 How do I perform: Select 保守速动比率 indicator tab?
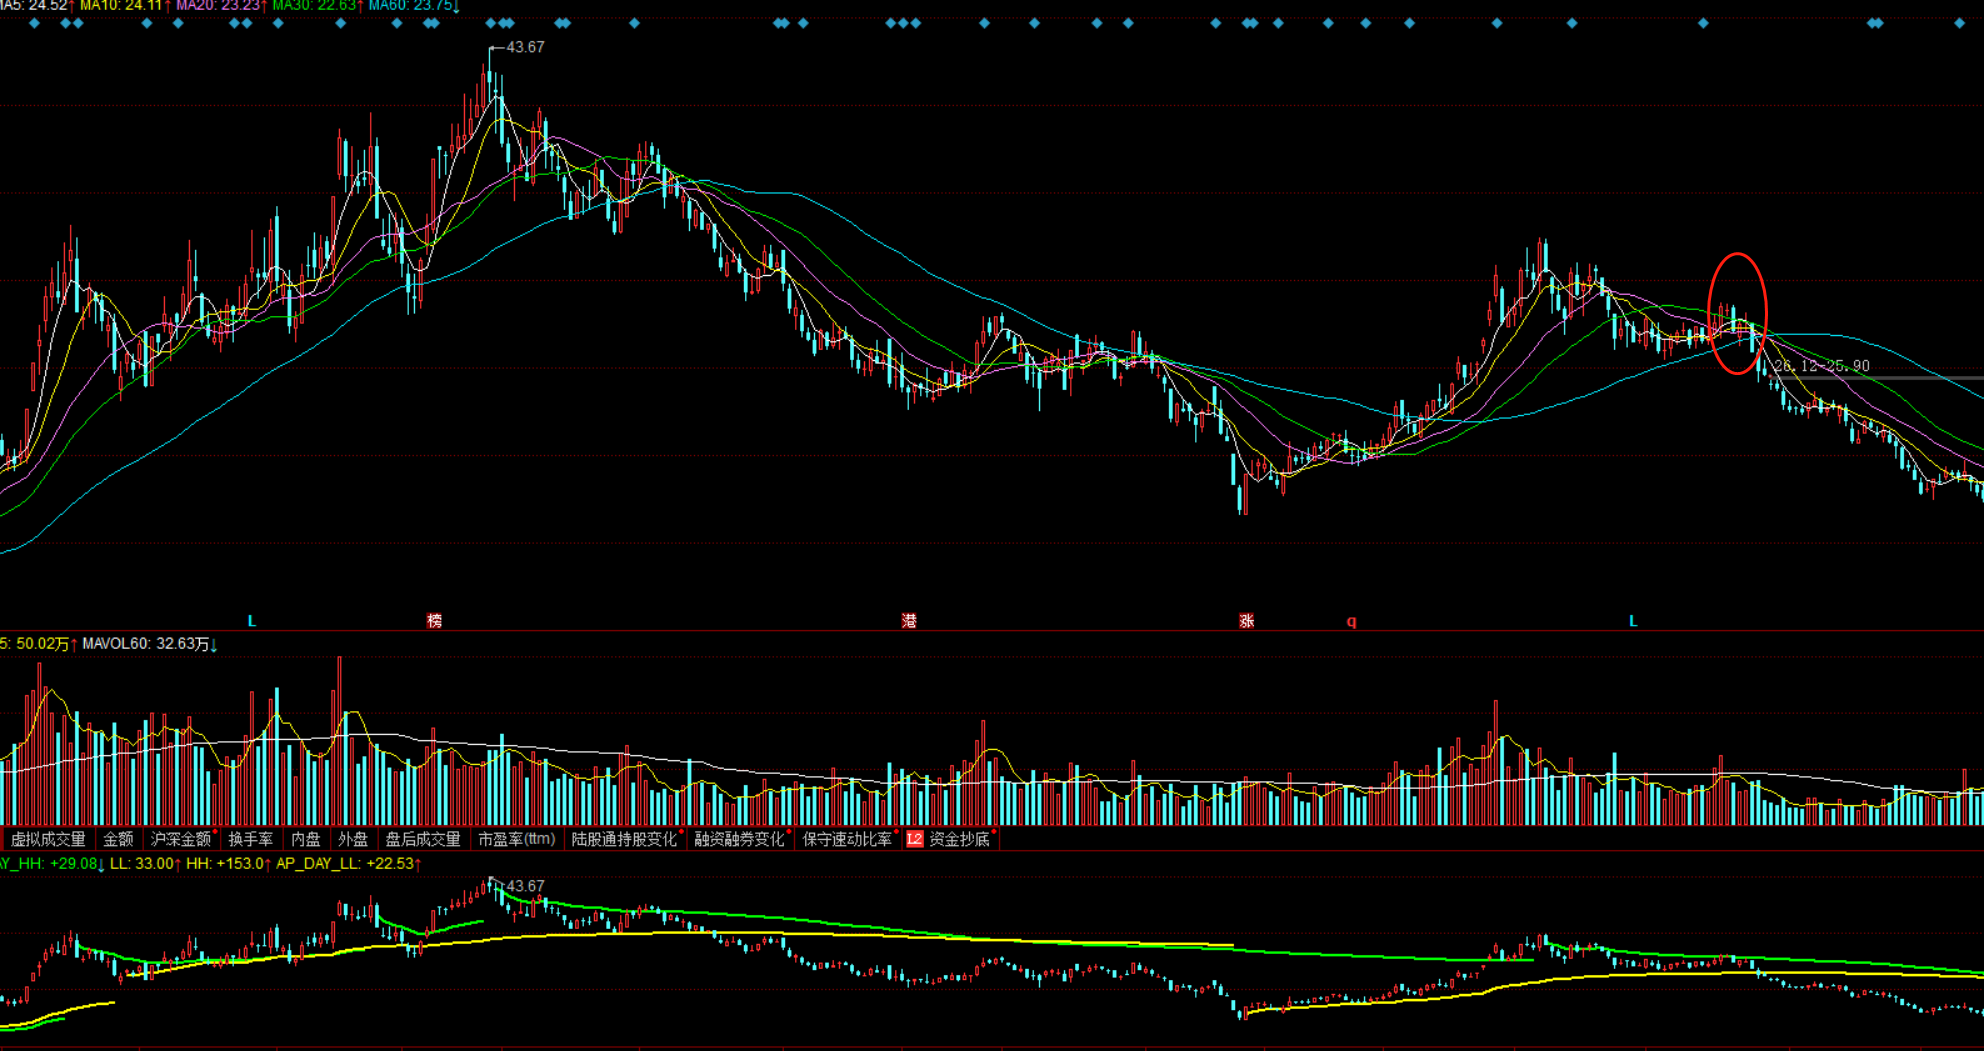coord(846,839)
